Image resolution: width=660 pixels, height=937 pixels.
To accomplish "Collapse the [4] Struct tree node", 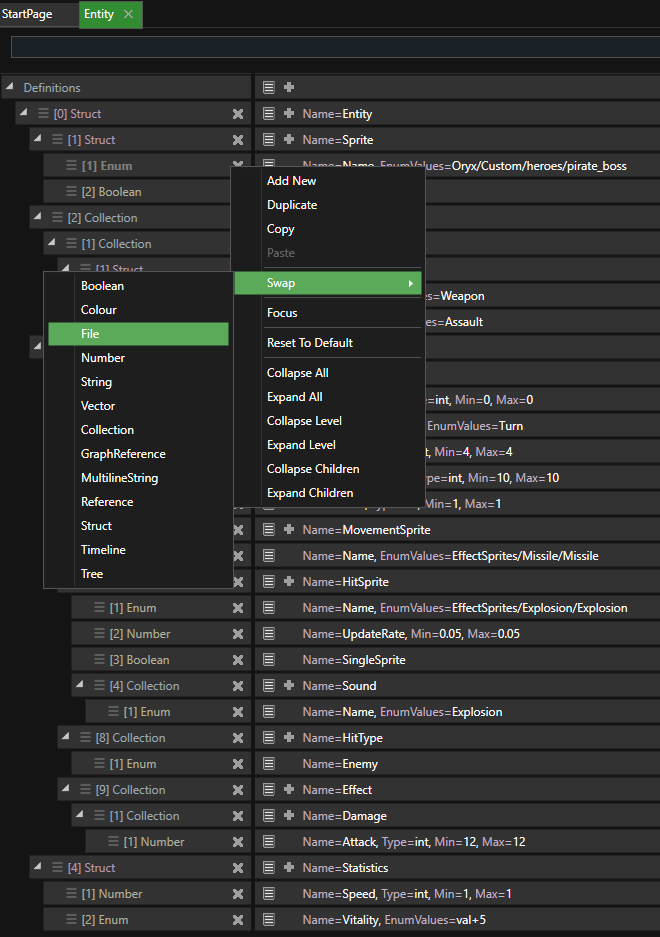I will [x=37, y=868].
